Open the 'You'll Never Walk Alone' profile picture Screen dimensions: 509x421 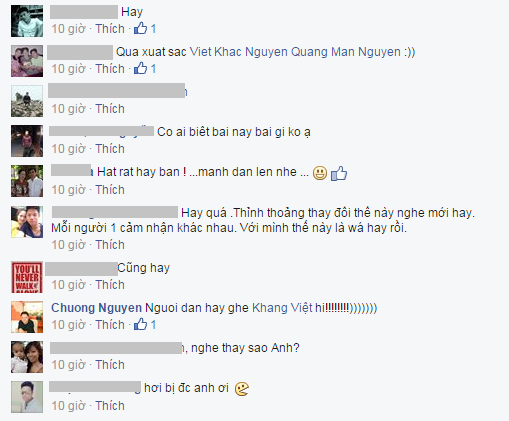27,277
